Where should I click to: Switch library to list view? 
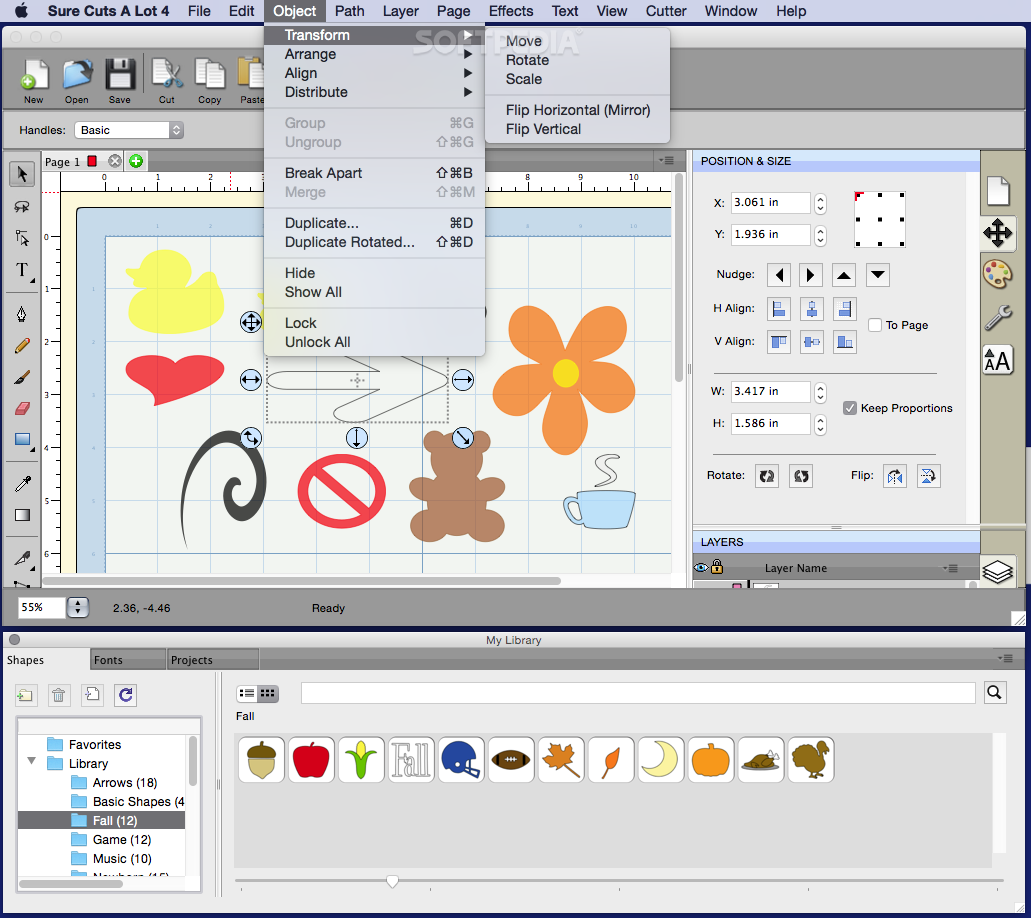[247, 692]
